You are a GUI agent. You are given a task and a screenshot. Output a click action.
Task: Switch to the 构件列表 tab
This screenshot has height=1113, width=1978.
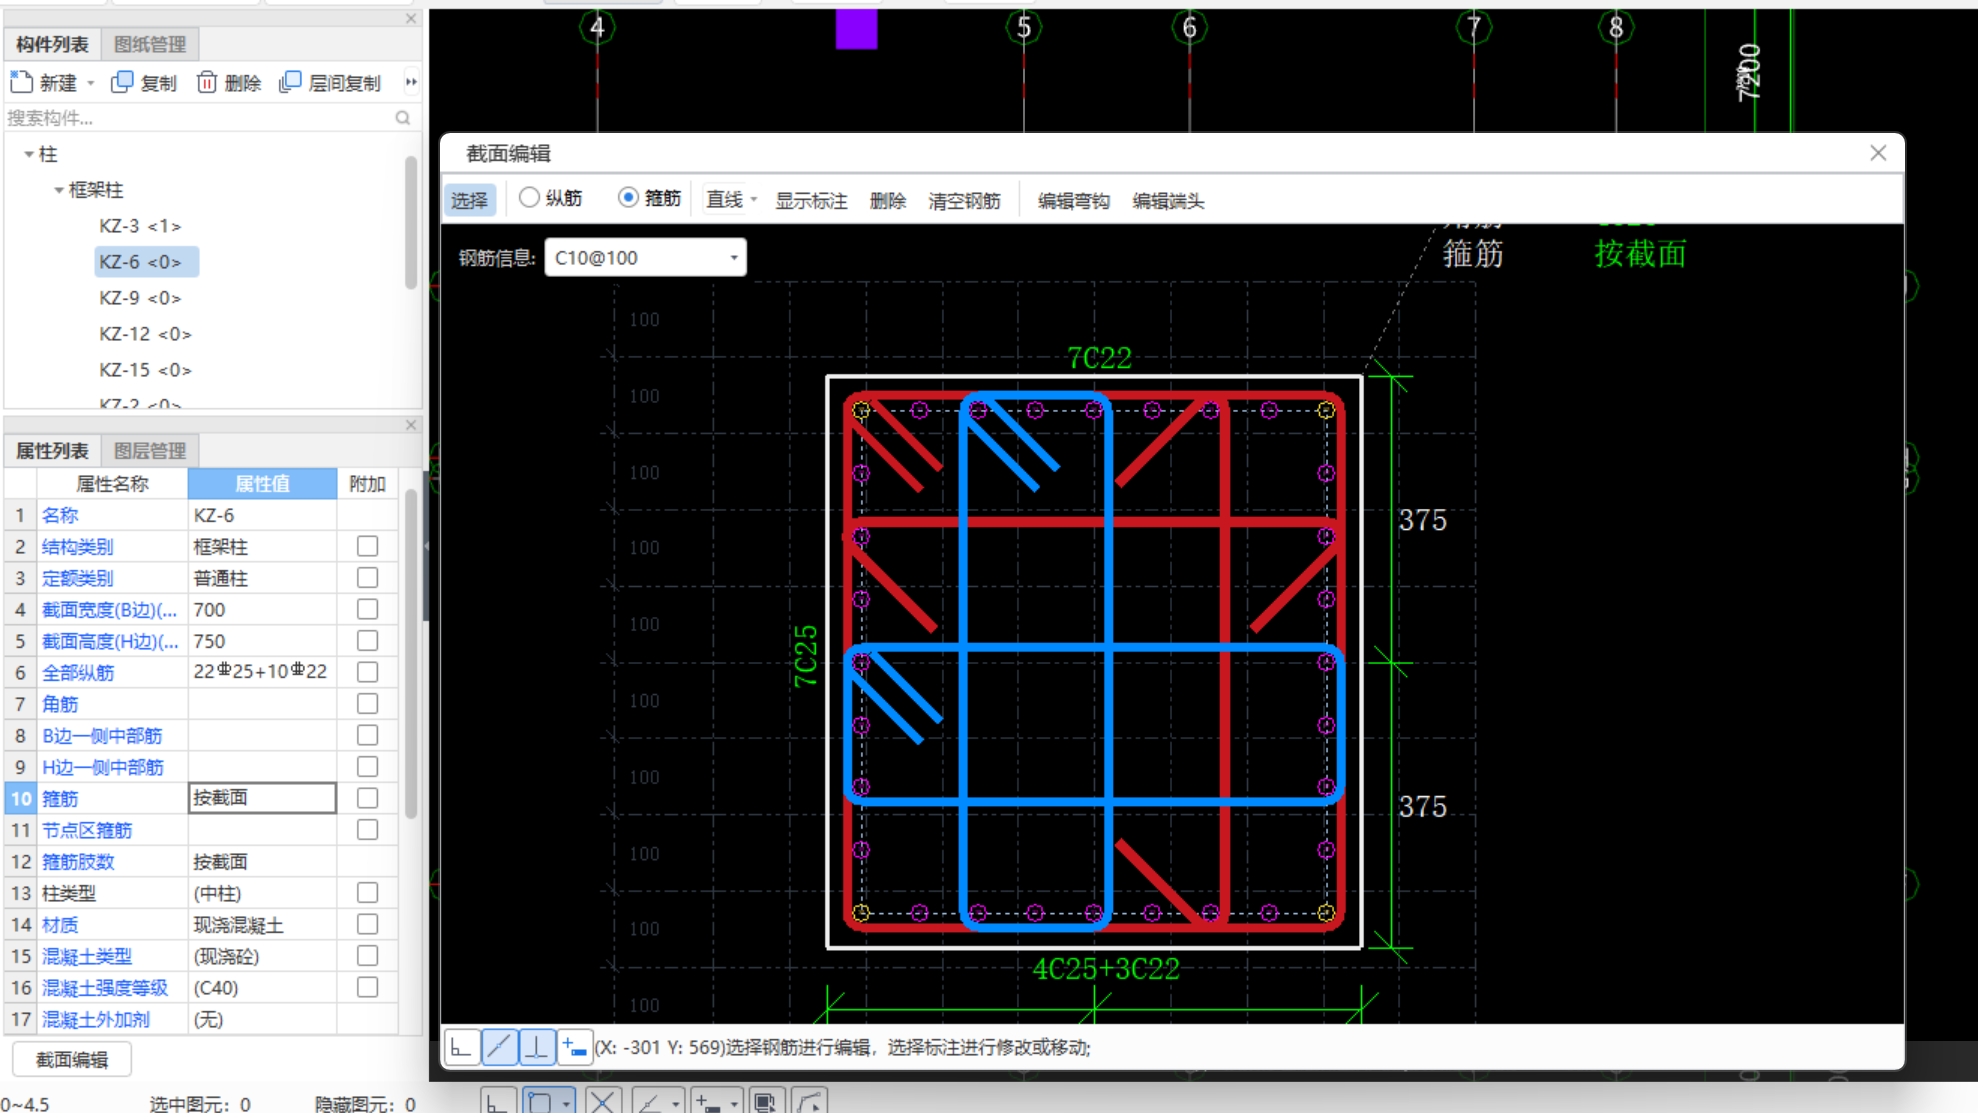point(52,44)
